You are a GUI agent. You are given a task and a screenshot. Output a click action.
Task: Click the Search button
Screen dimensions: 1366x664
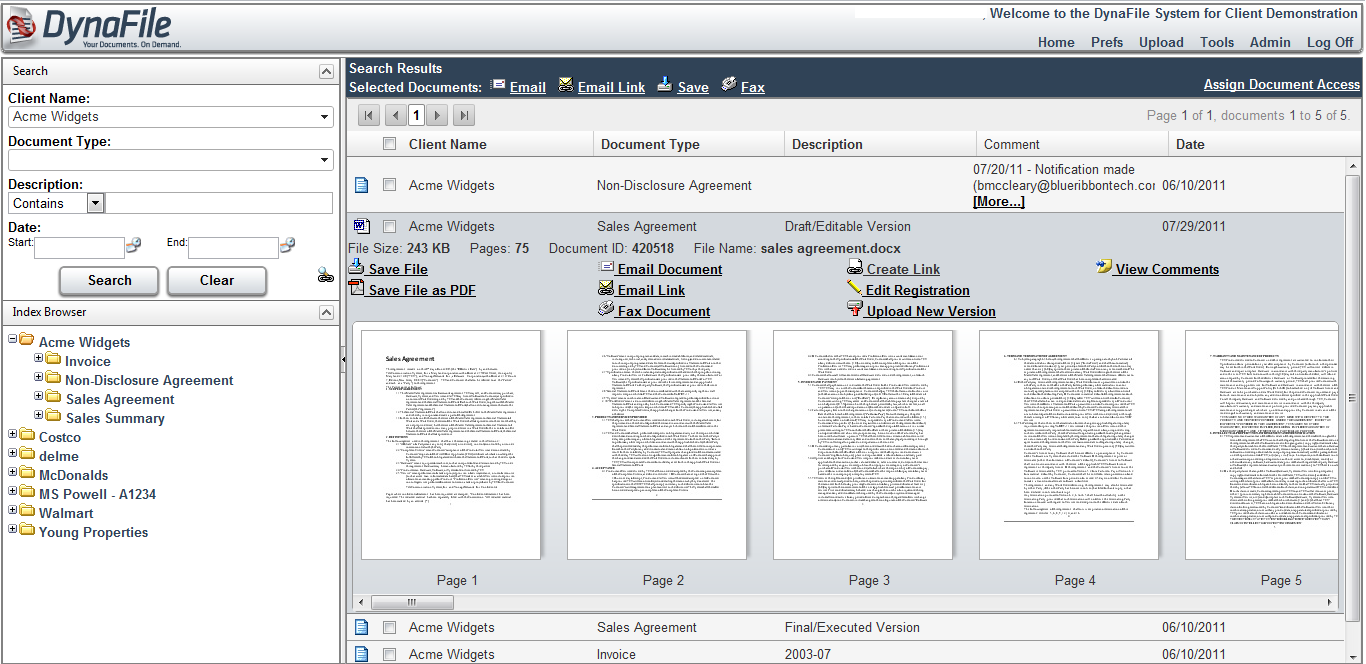click(109, 280)
